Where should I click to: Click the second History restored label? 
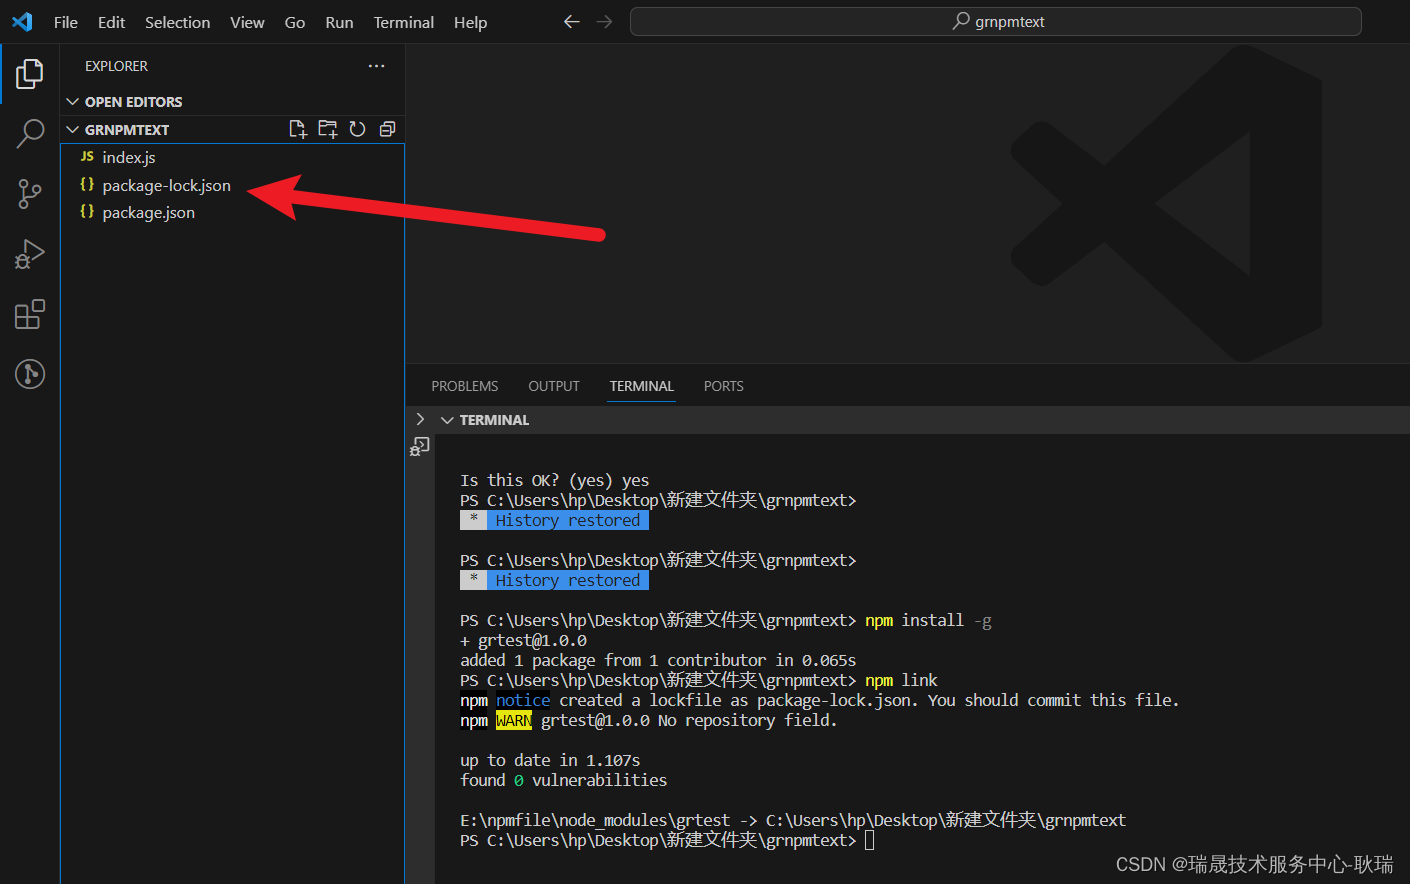[x=567, y=580]
